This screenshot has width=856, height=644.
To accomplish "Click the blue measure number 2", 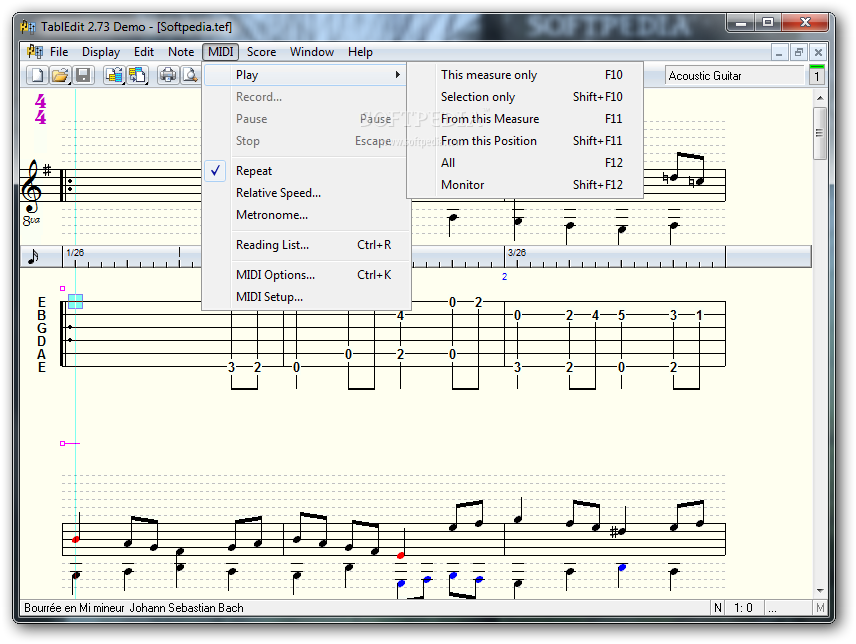I will click(x=504, y=277).
